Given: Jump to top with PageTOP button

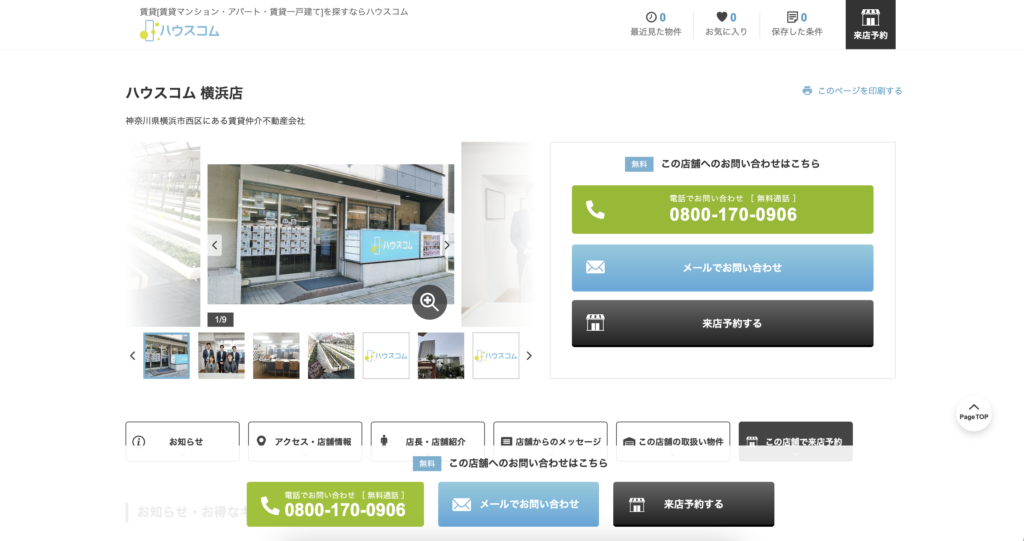Looking at the screenshot, I should pyautogui.click(x=974, y=413).
